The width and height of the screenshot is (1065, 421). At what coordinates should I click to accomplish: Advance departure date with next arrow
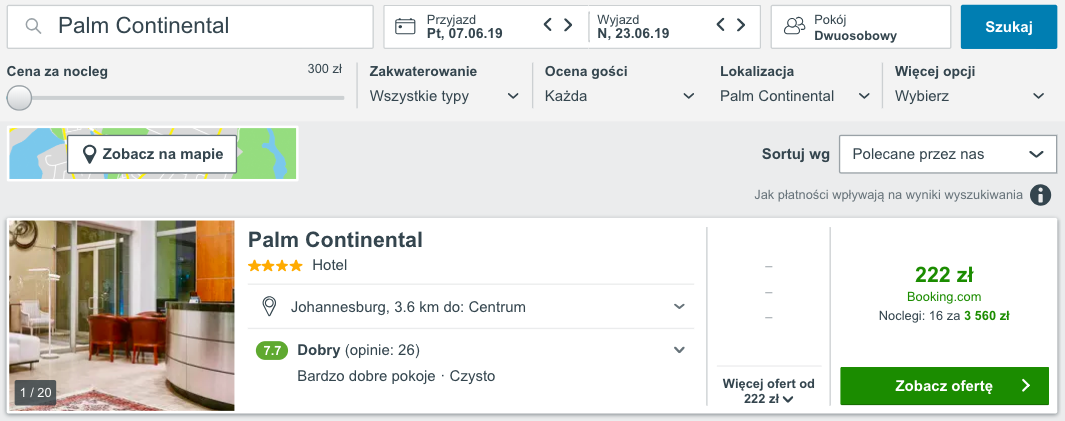pos(742,25)
